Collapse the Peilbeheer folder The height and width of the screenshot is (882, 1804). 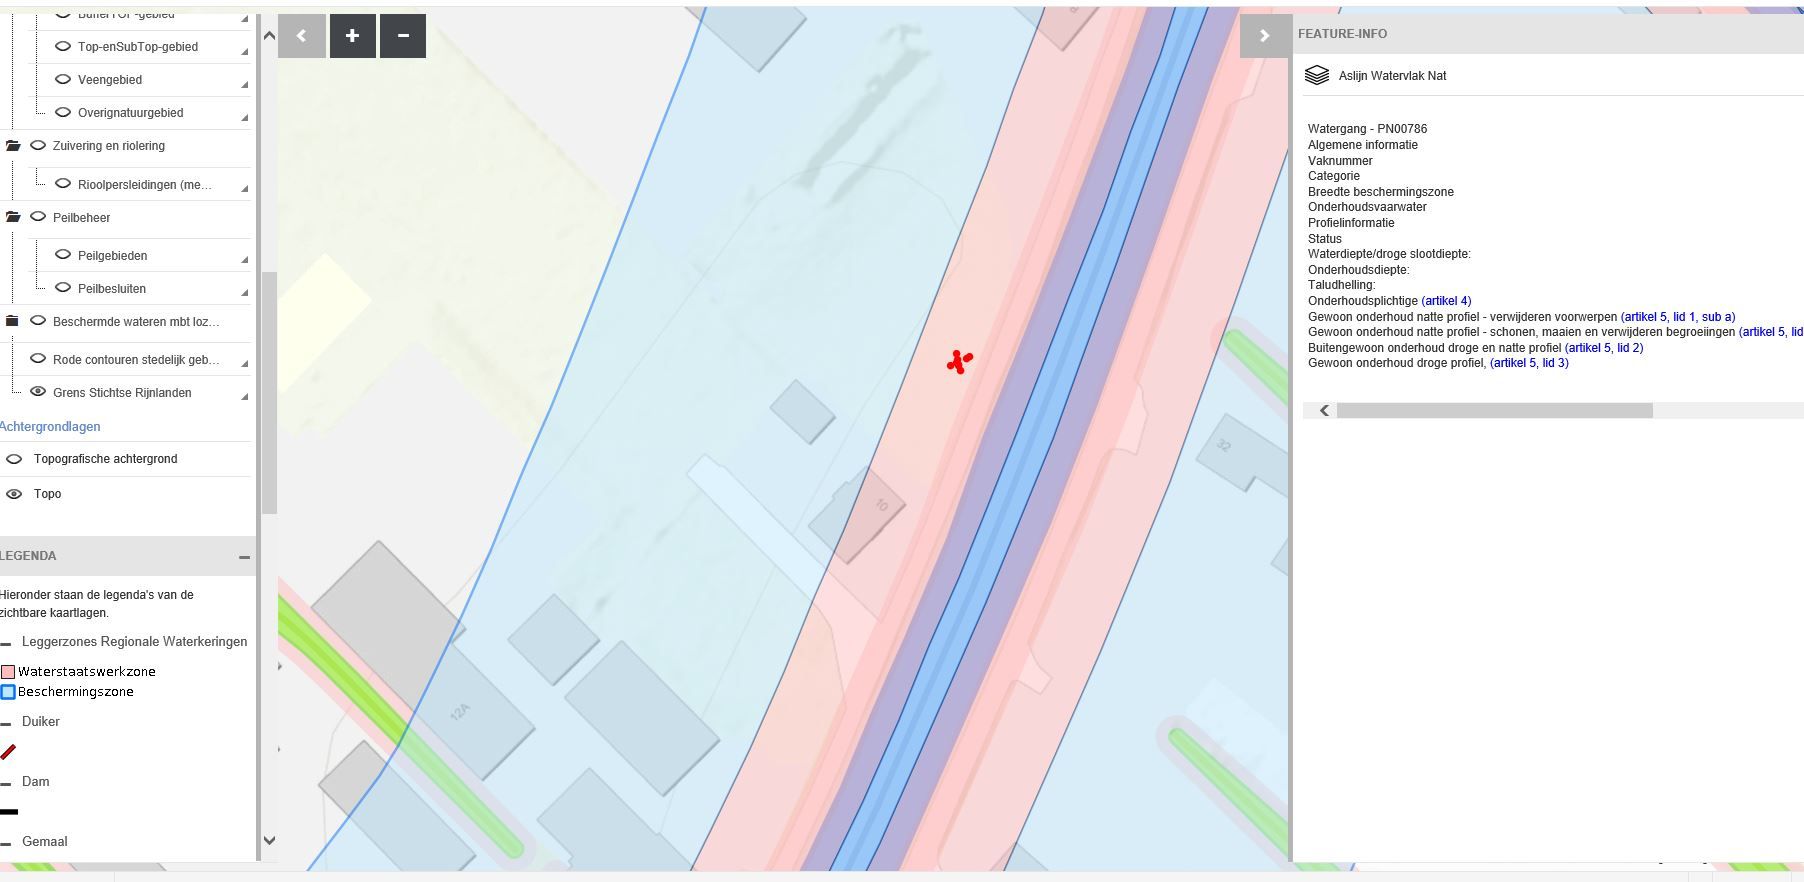coord(13,218)
